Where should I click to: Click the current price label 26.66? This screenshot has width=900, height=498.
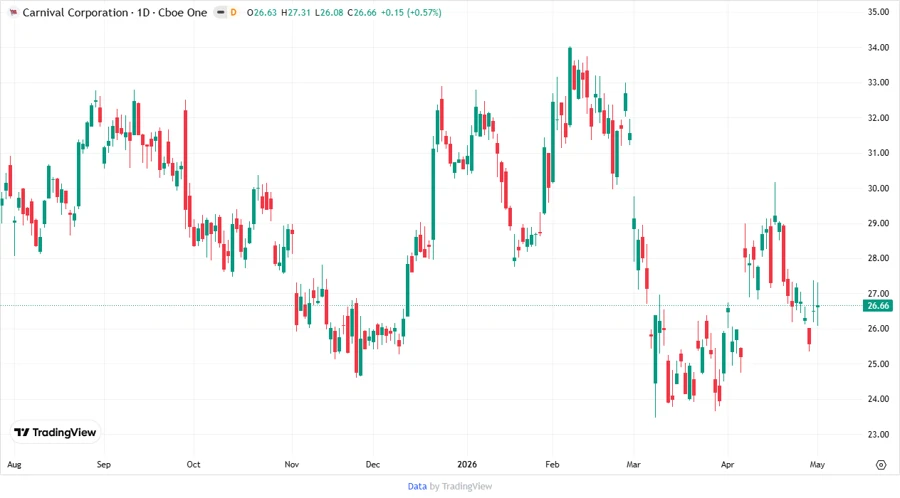(x=878, y=306)
